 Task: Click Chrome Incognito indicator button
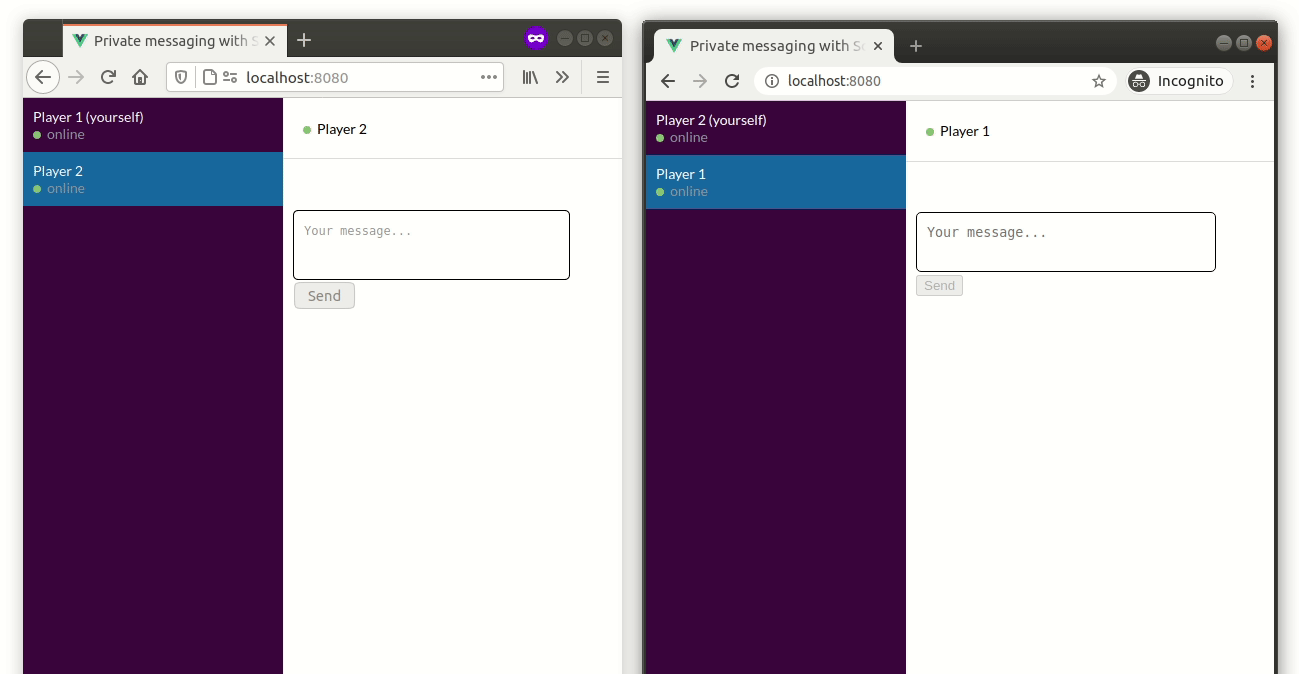pos(1176,81)
